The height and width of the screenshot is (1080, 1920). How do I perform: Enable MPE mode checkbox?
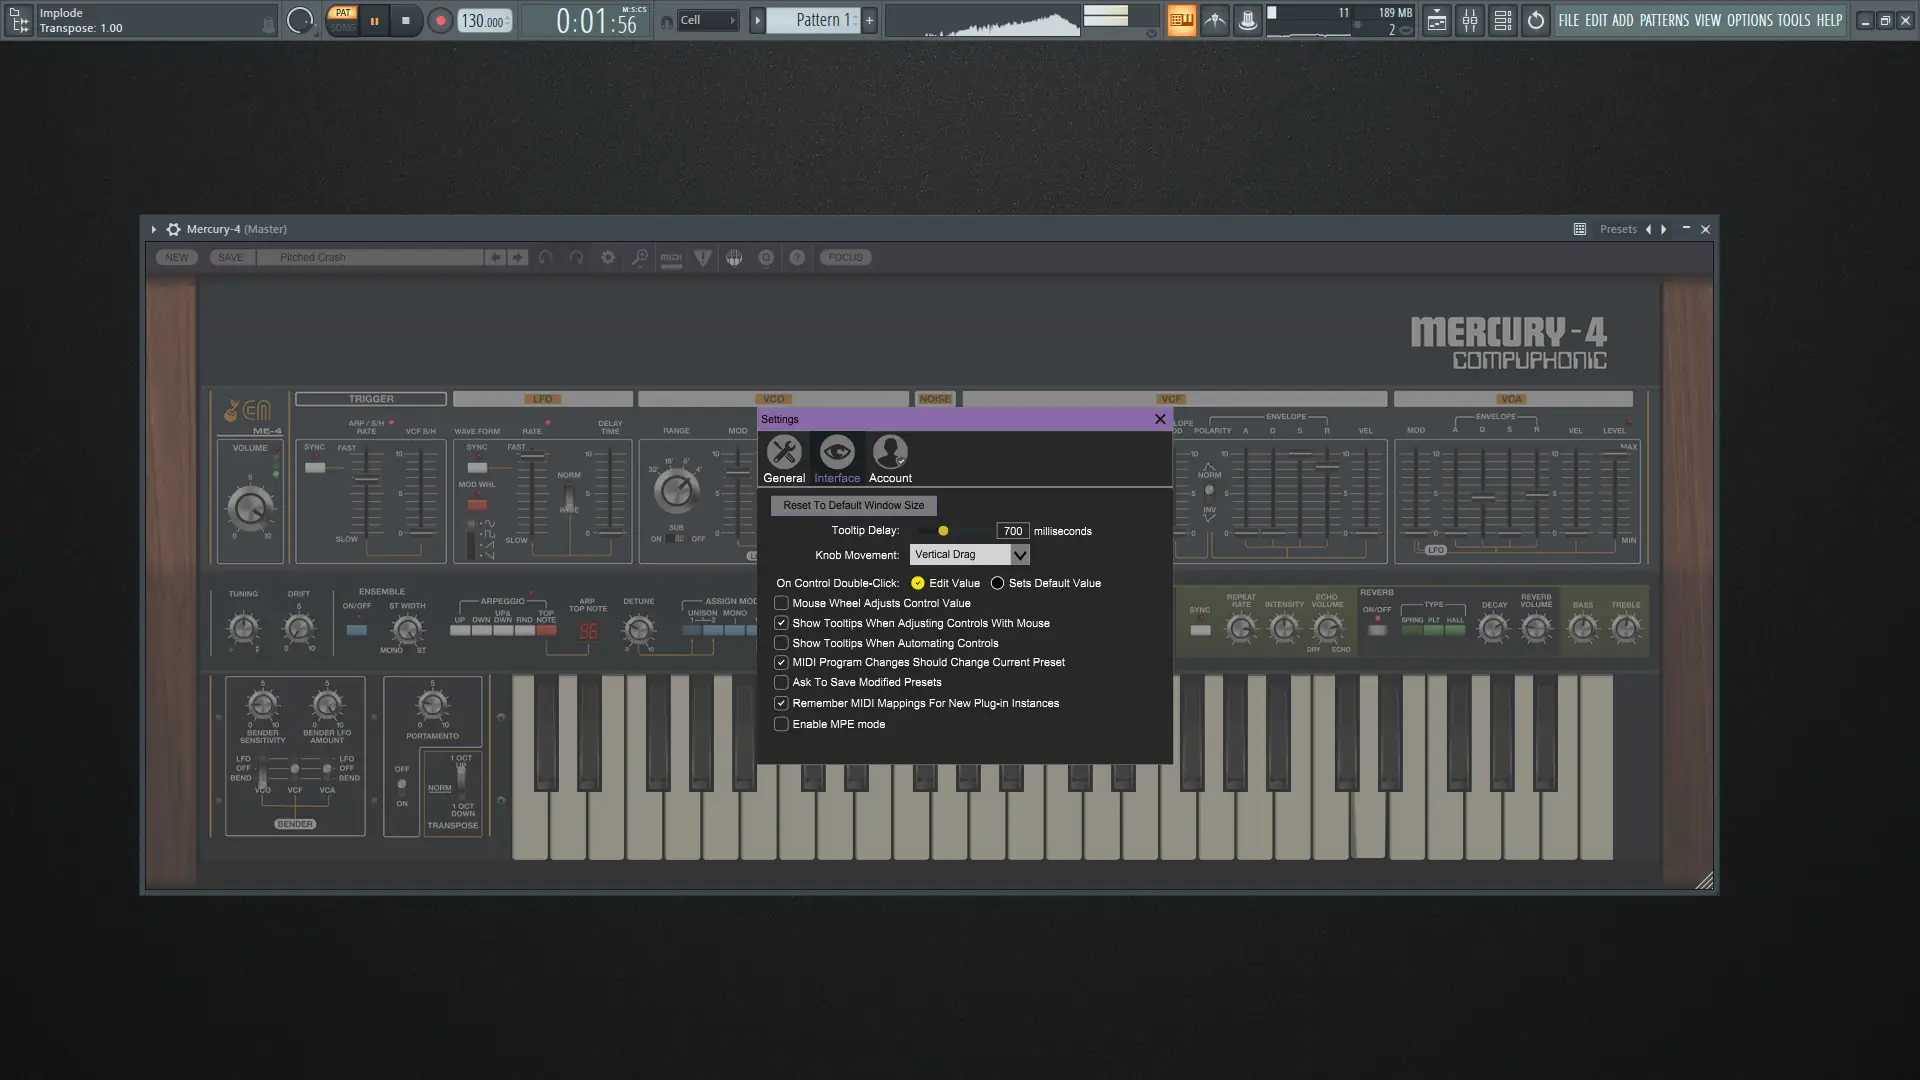pos(781,724)
